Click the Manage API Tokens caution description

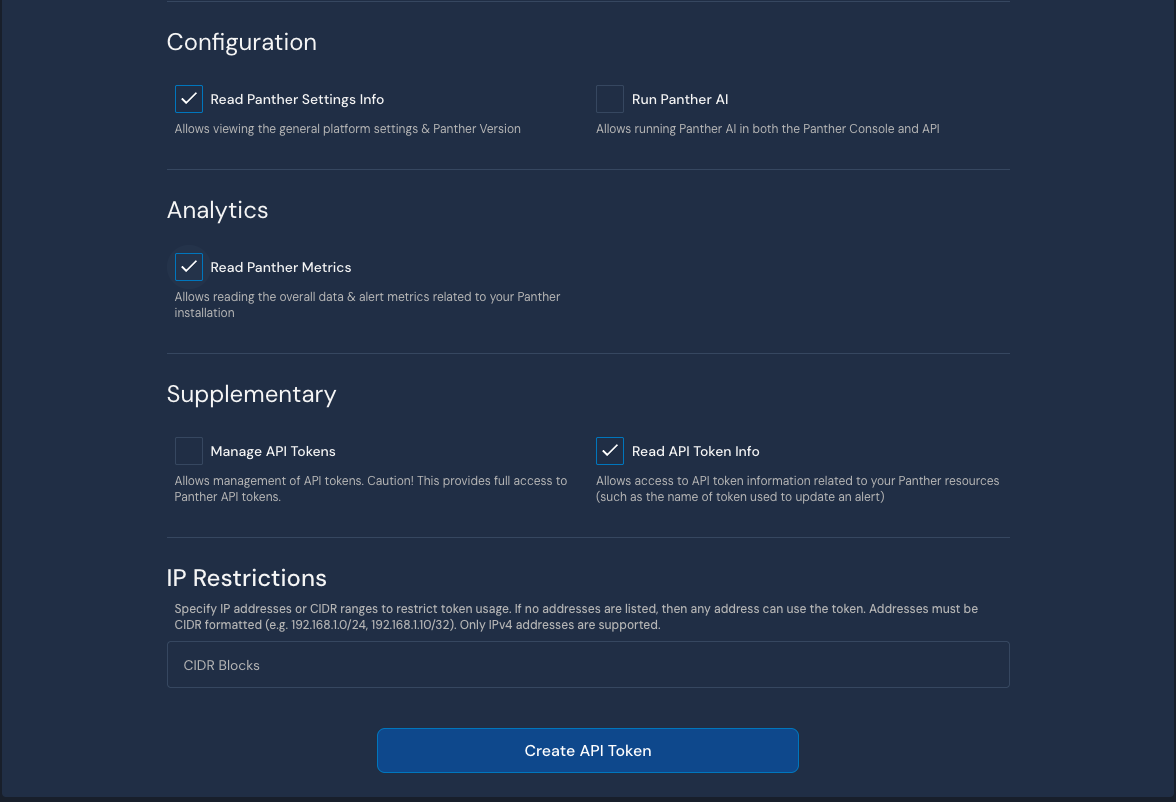coord(370,489)
